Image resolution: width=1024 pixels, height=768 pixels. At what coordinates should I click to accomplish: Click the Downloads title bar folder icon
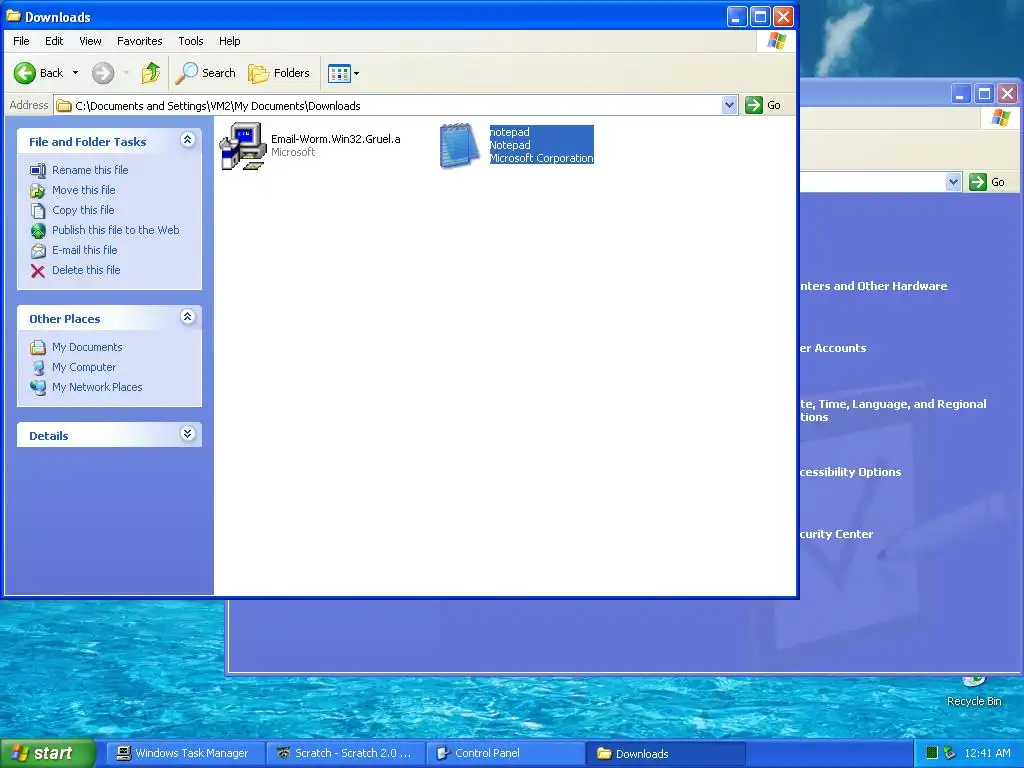point(13,16)
